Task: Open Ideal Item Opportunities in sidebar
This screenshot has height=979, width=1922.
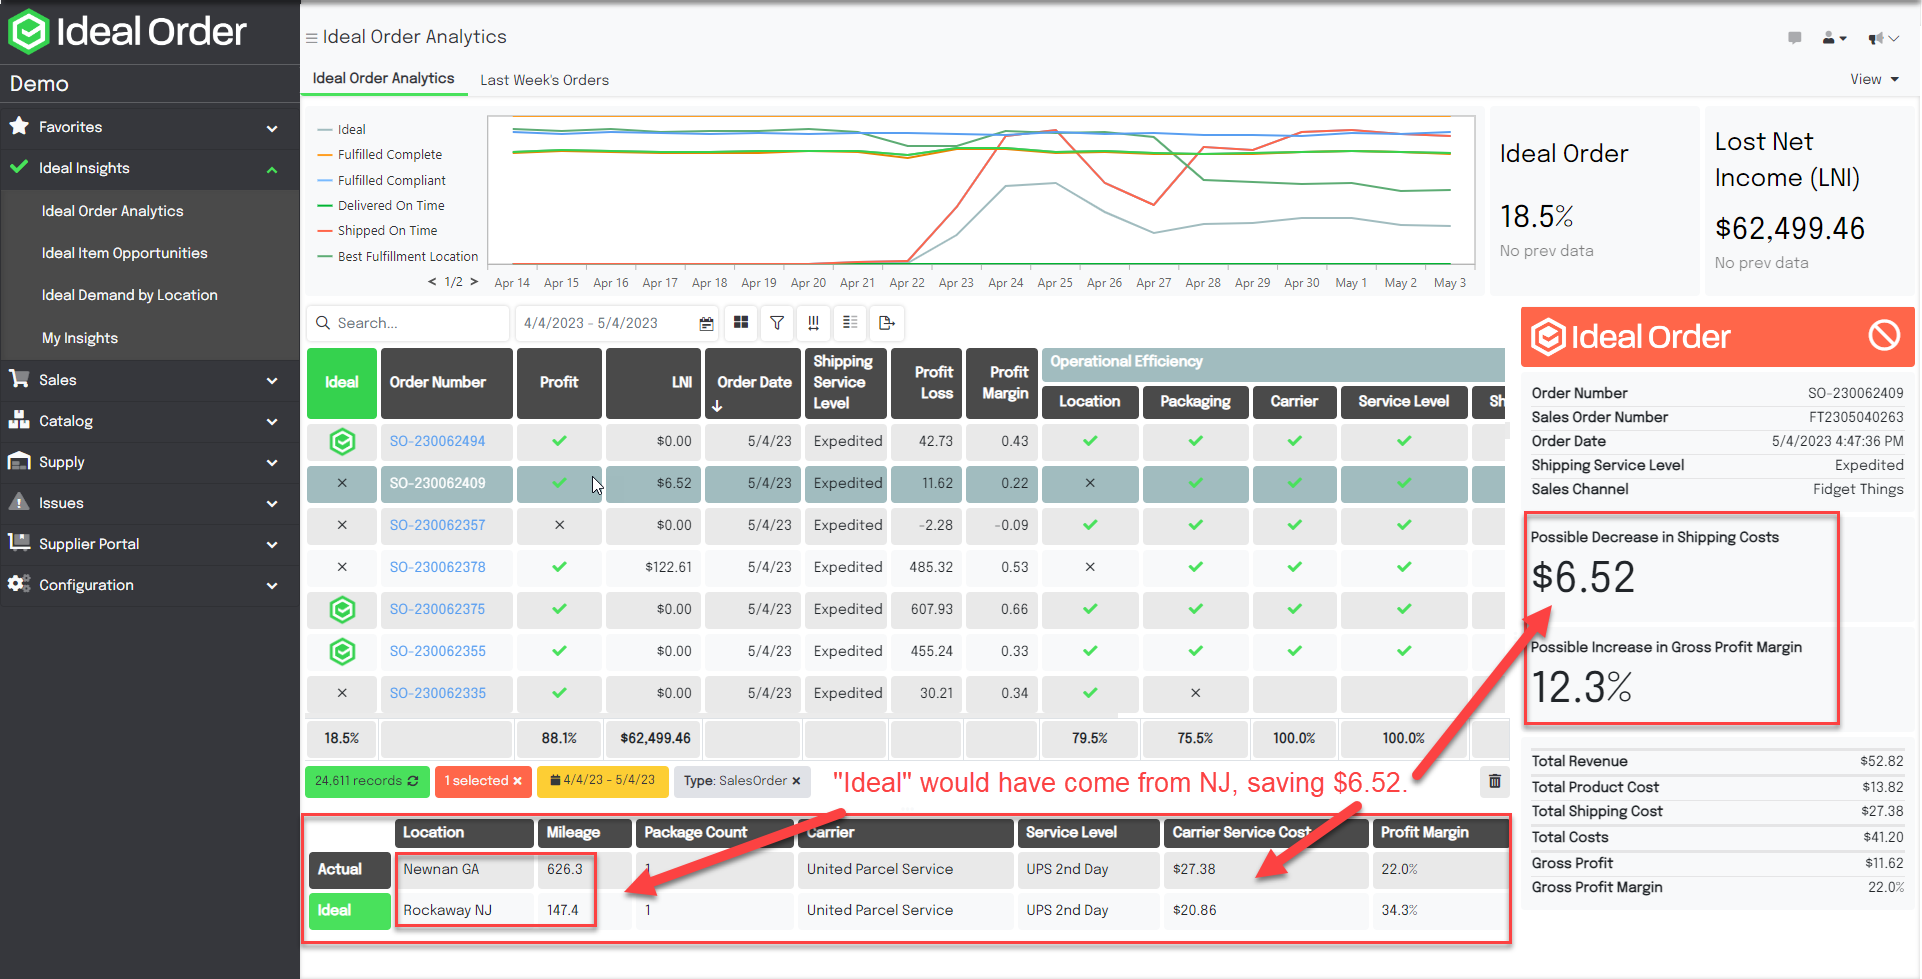Action: tap(125, 253)
